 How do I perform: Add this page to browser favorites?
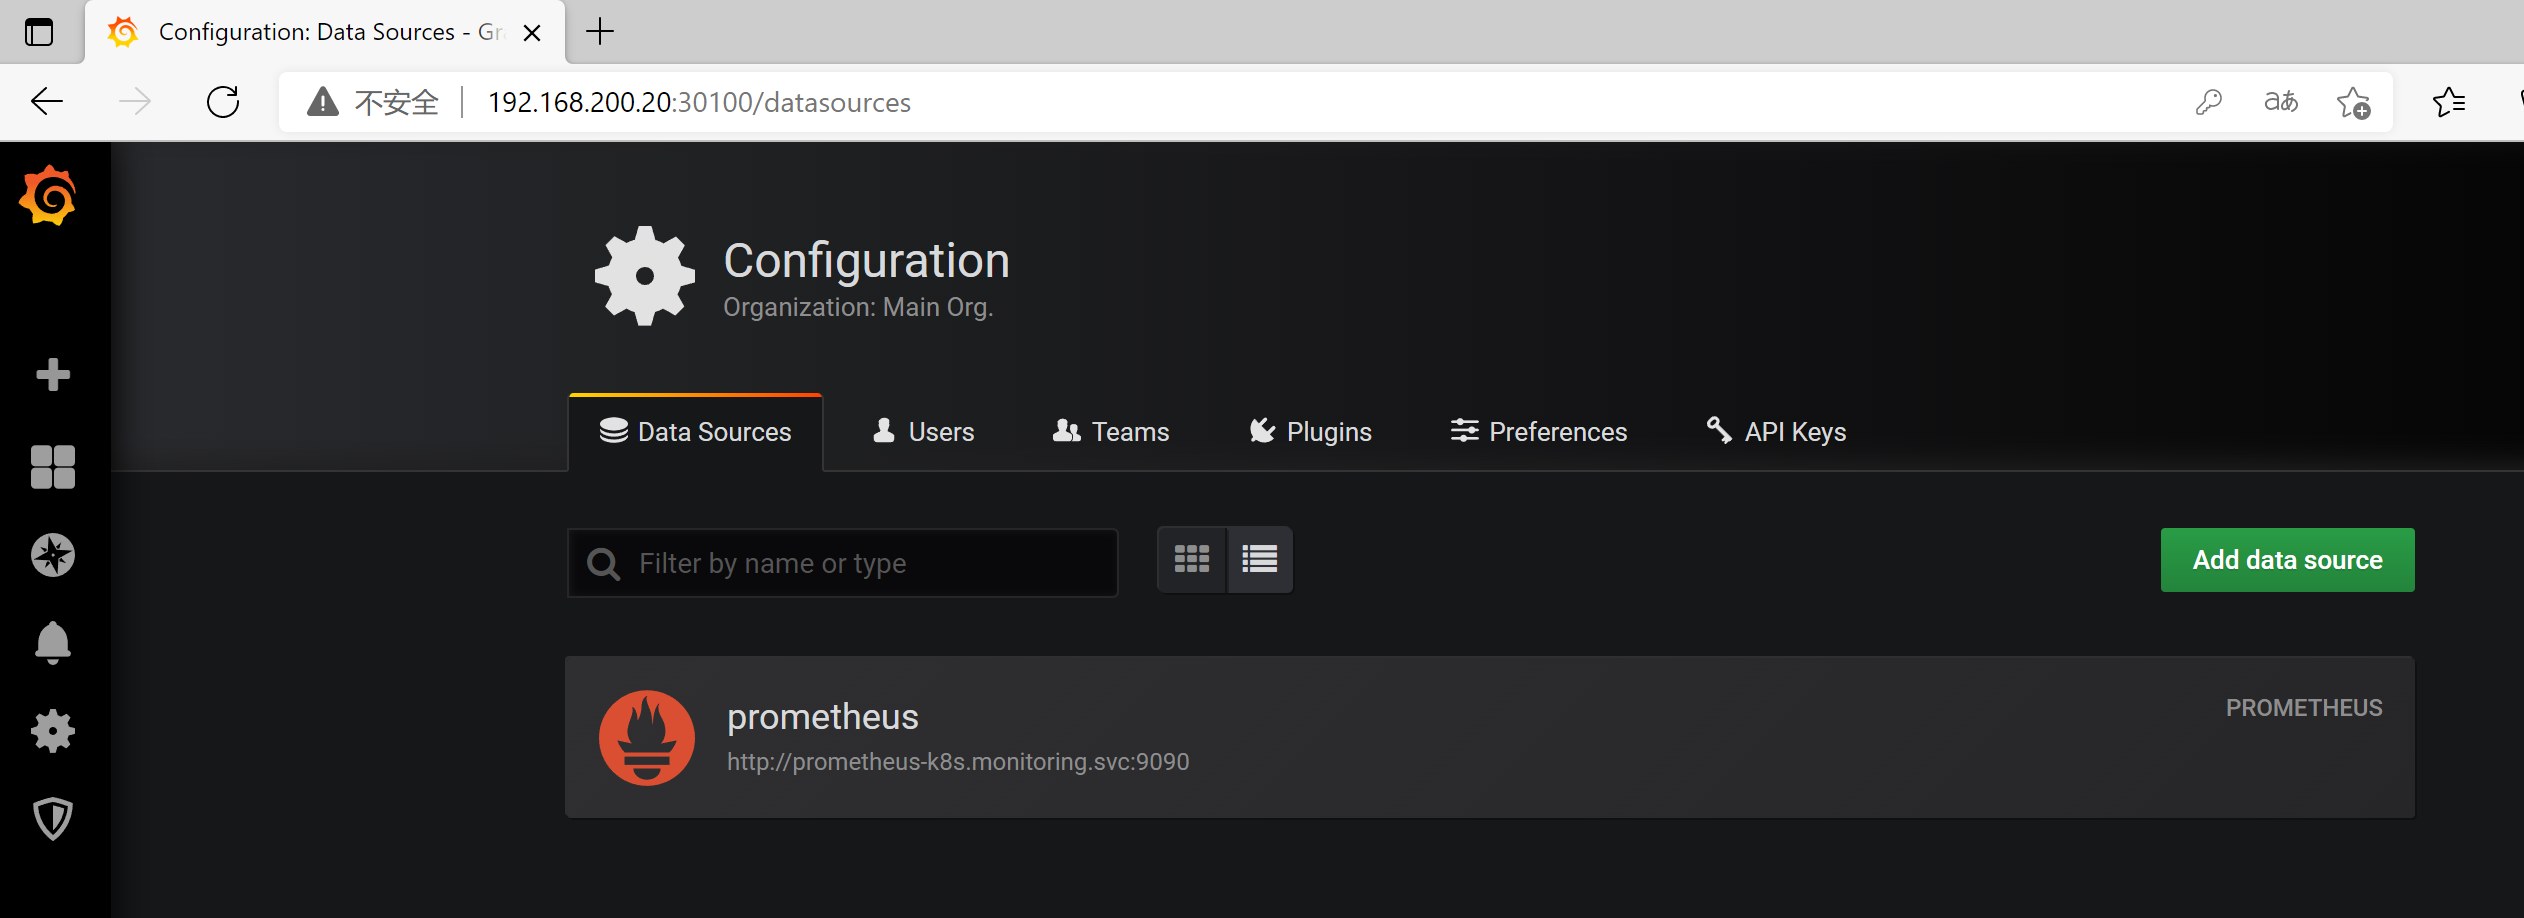[2352, 102]
